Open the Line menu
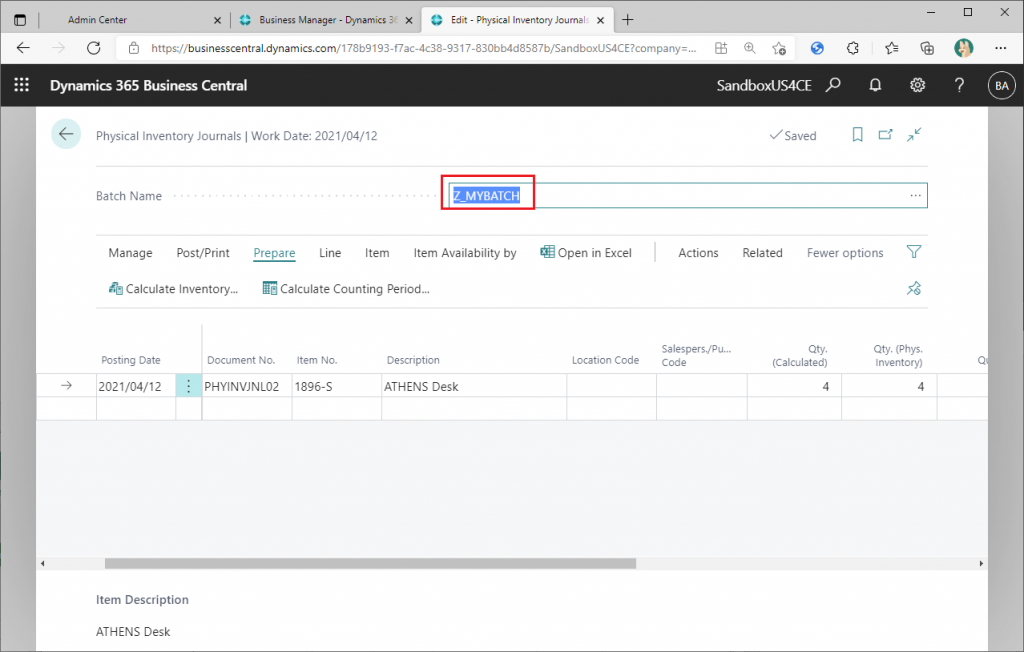This screenshot has height=652, width=1024. tap(330, 253)
